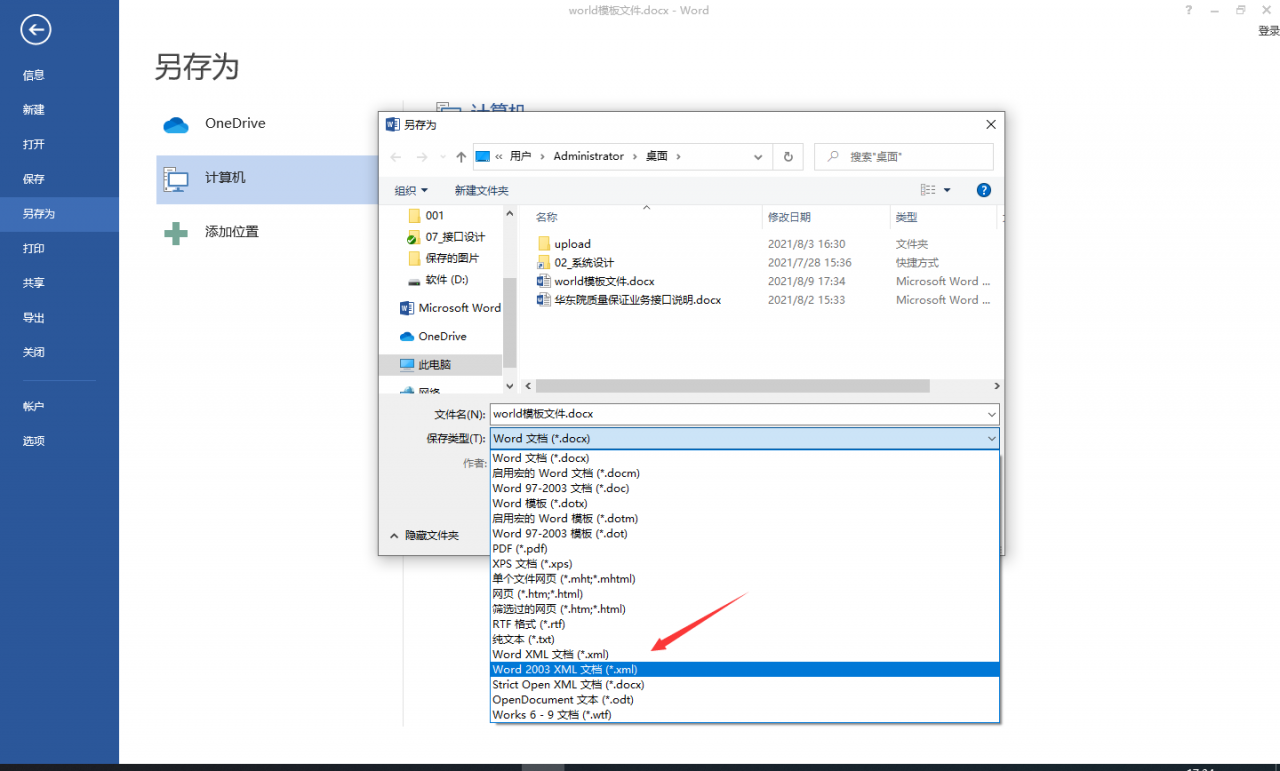This screenshot has height=771, width=1280.
Task: Open the 组织 dropdown menu
Action: [411, 190]
